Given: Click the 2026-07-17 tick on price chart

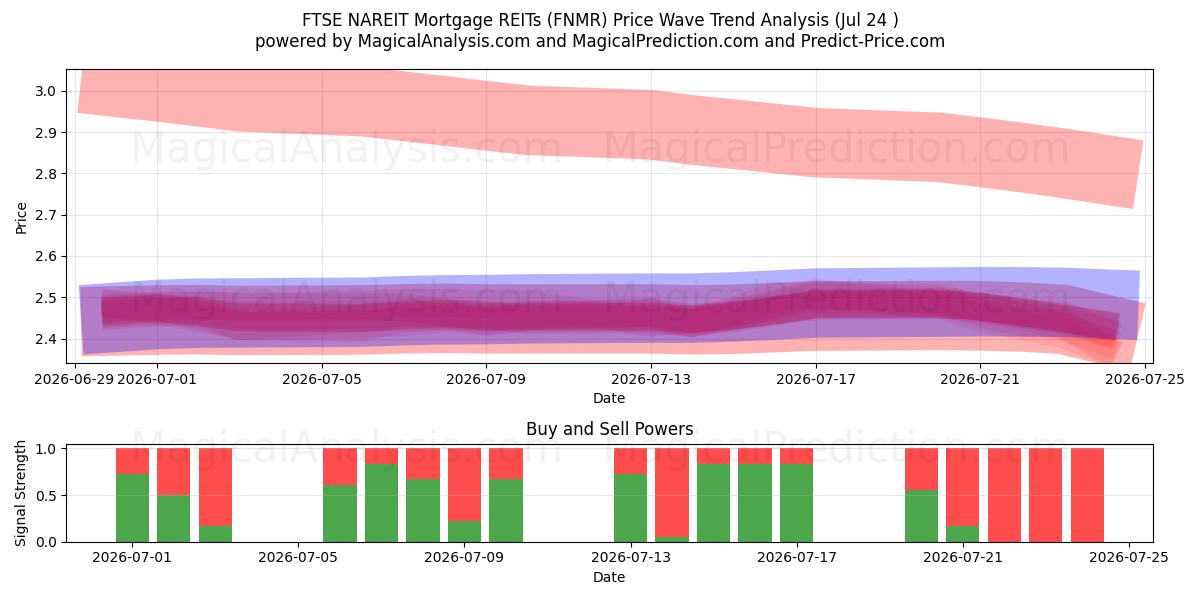Looking at the screenshot, I should coord(816,379).
